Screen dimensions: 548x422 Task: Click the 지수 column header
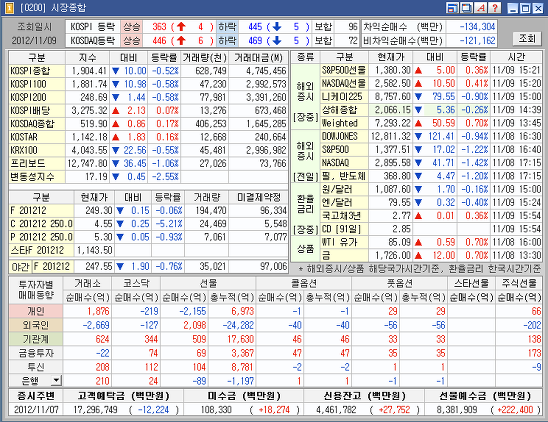[87, 58]
